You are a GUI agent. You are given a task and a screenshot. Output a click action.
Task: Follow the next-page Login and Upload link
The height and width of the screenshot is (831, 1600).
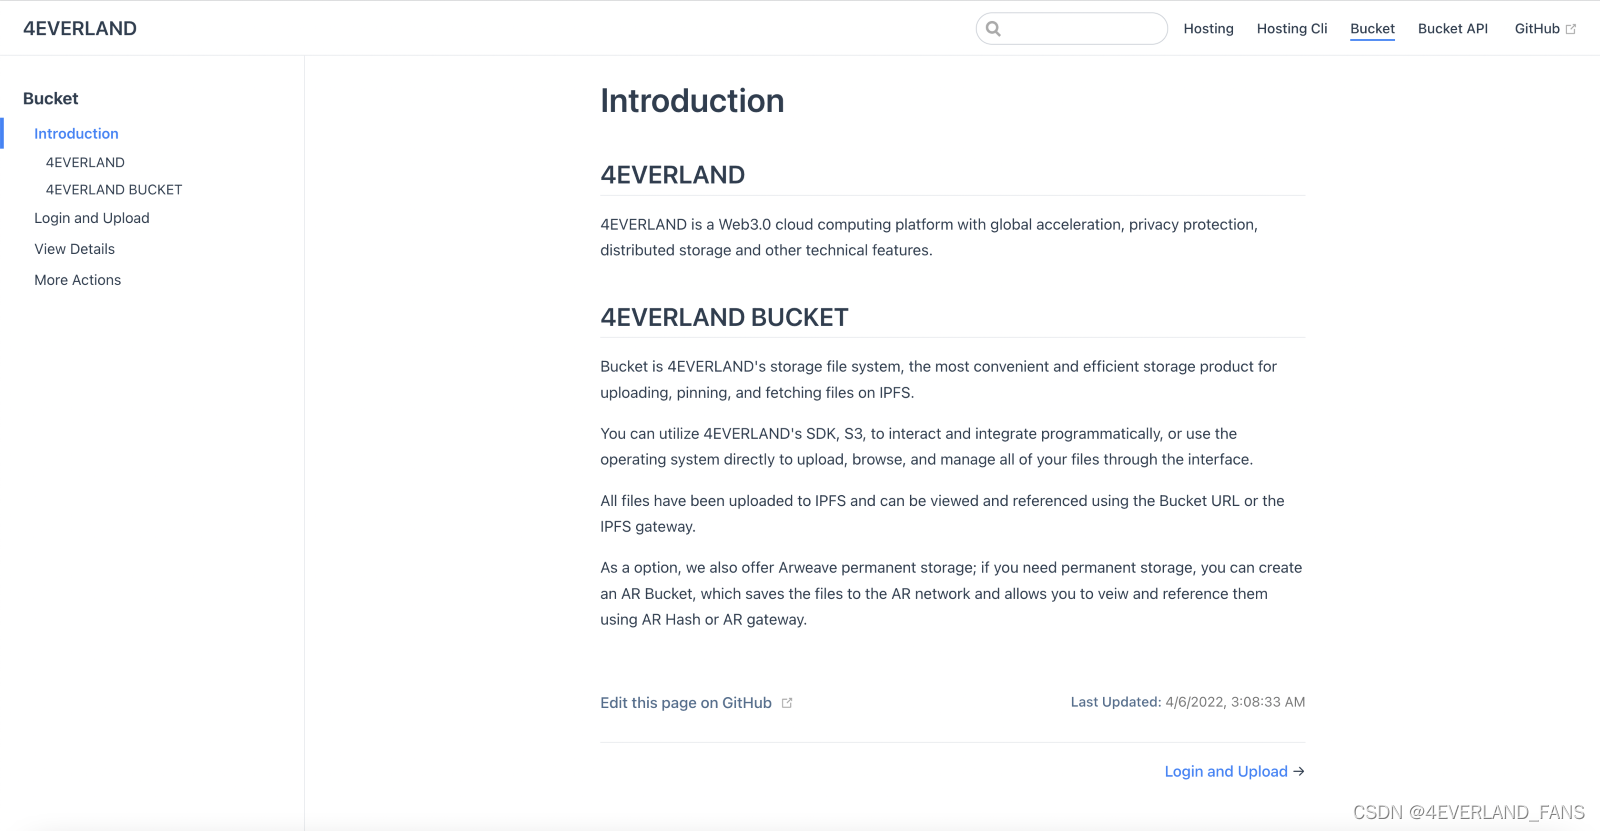[x=1226, y=771]
